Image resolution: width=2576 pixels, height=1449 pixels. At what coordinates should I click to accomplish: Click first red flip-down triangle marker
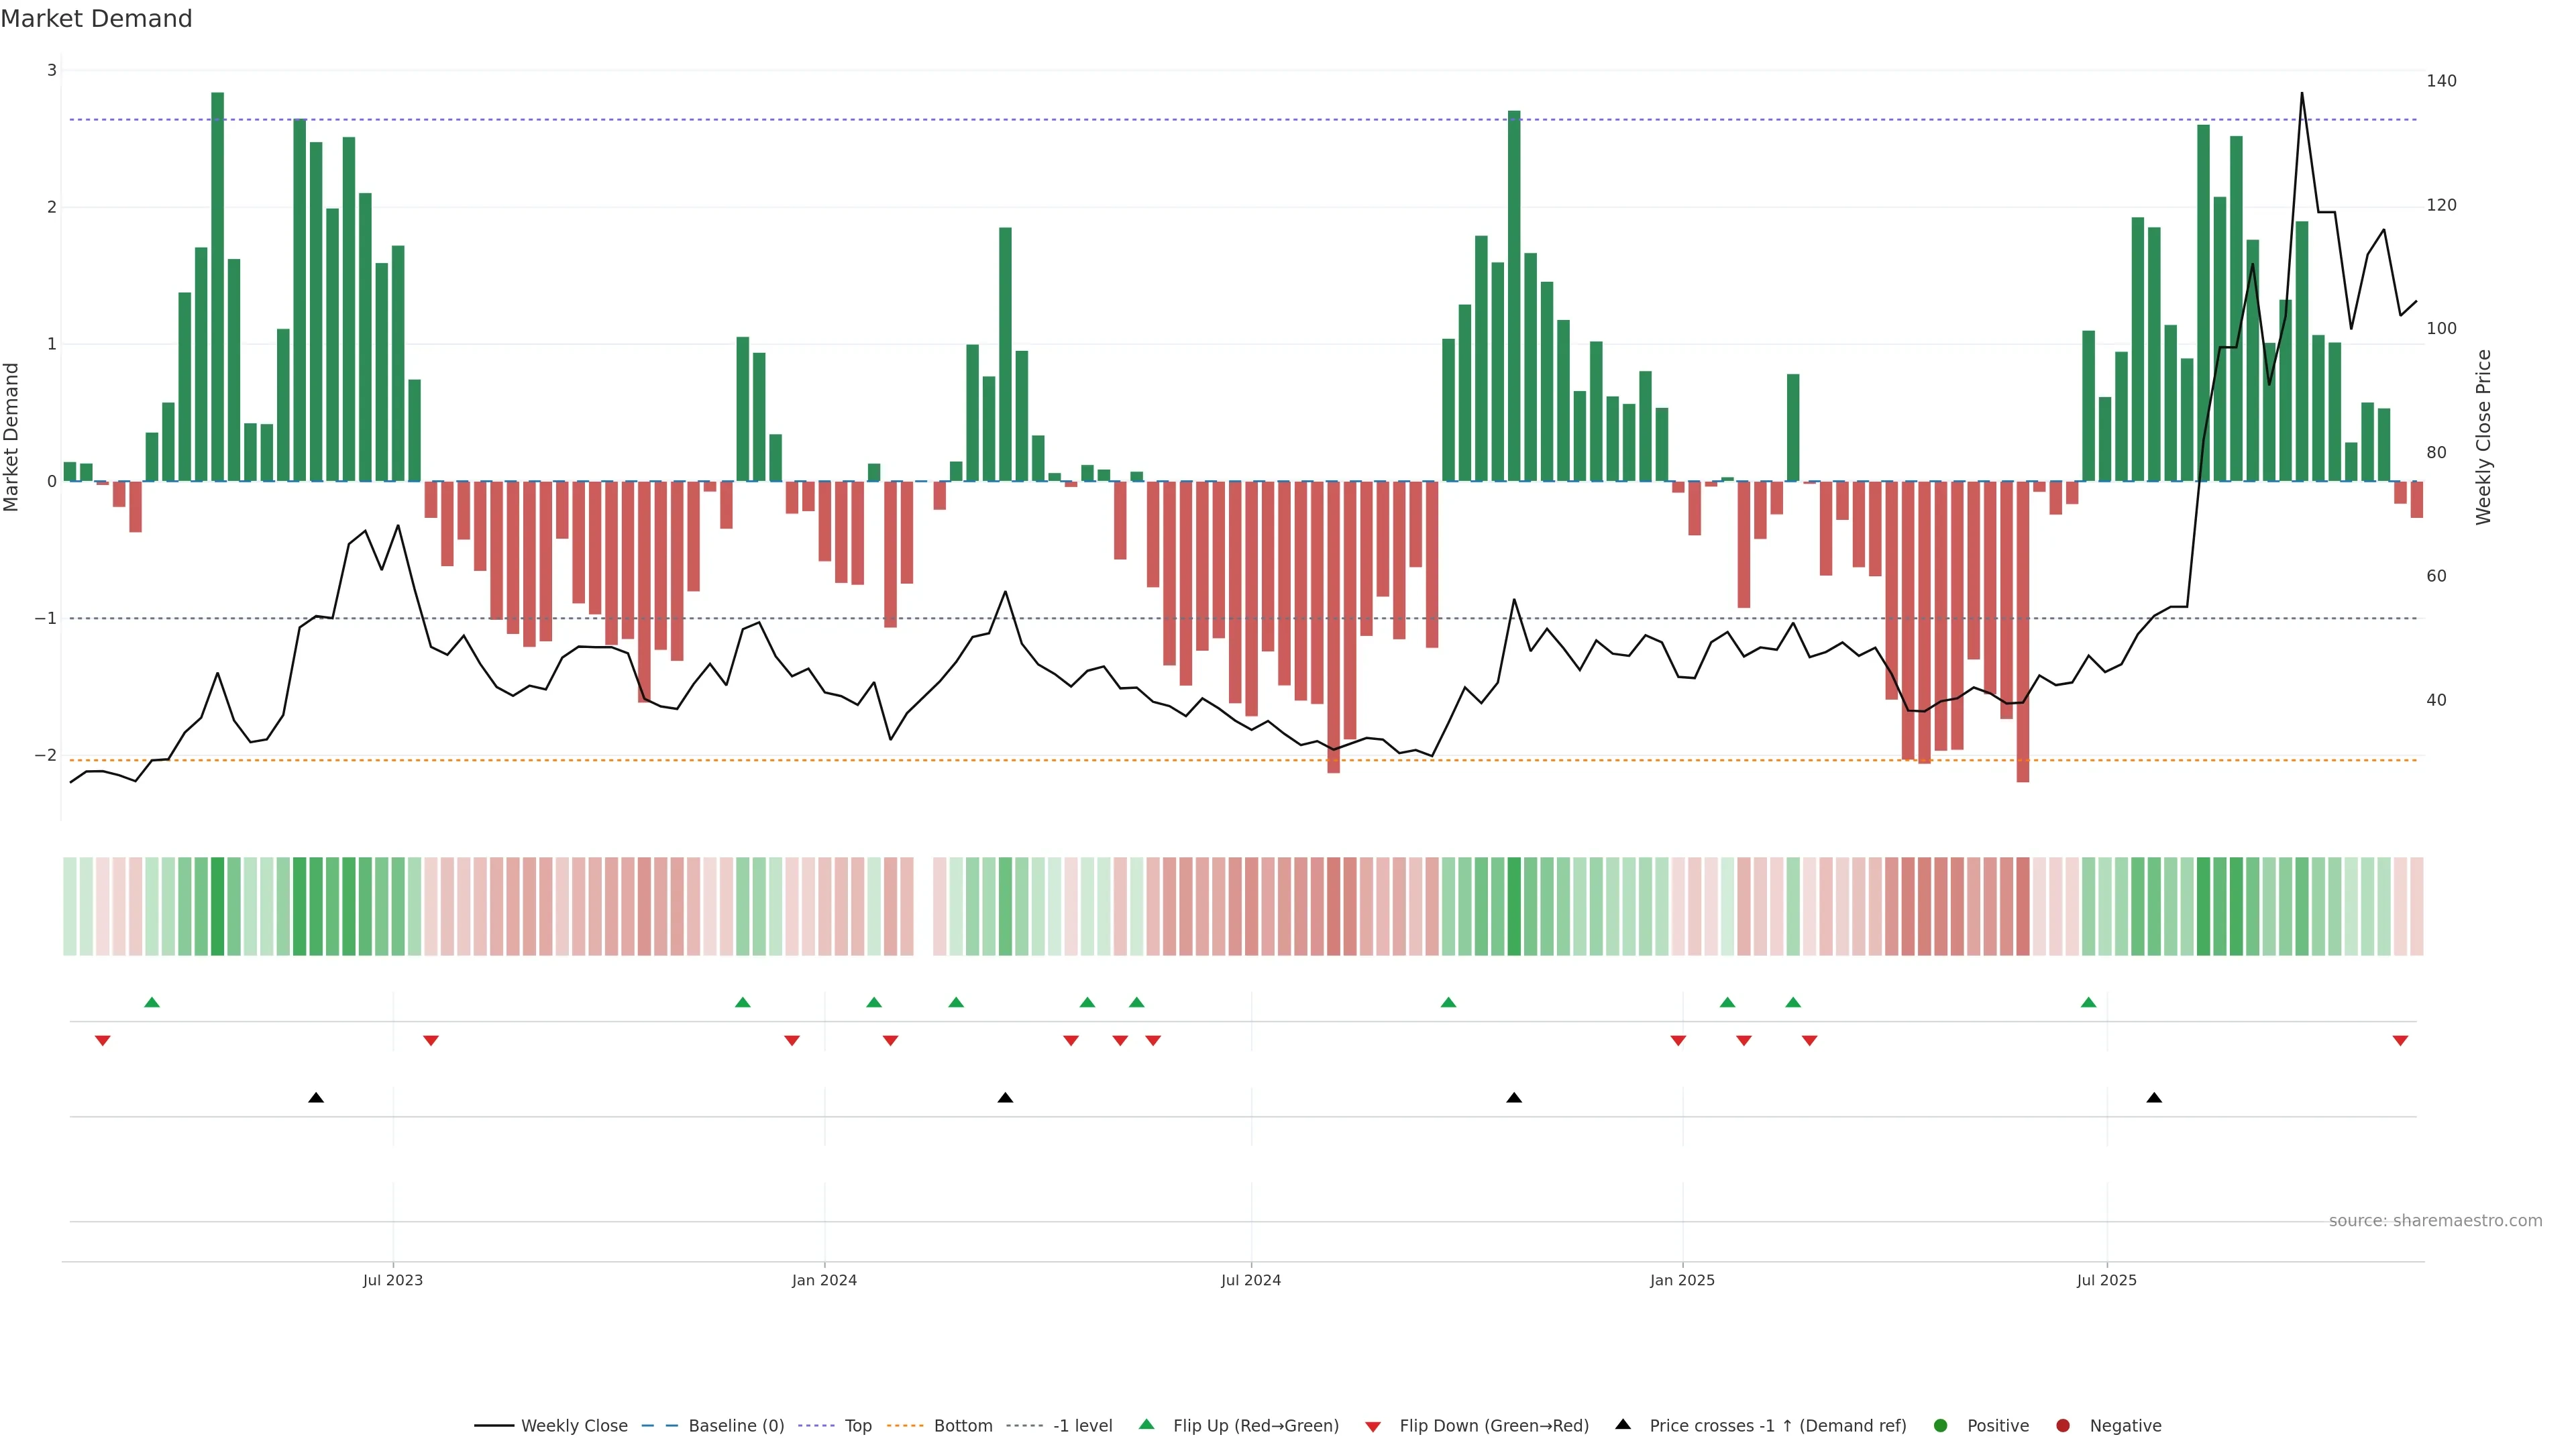pos(102,1041)
